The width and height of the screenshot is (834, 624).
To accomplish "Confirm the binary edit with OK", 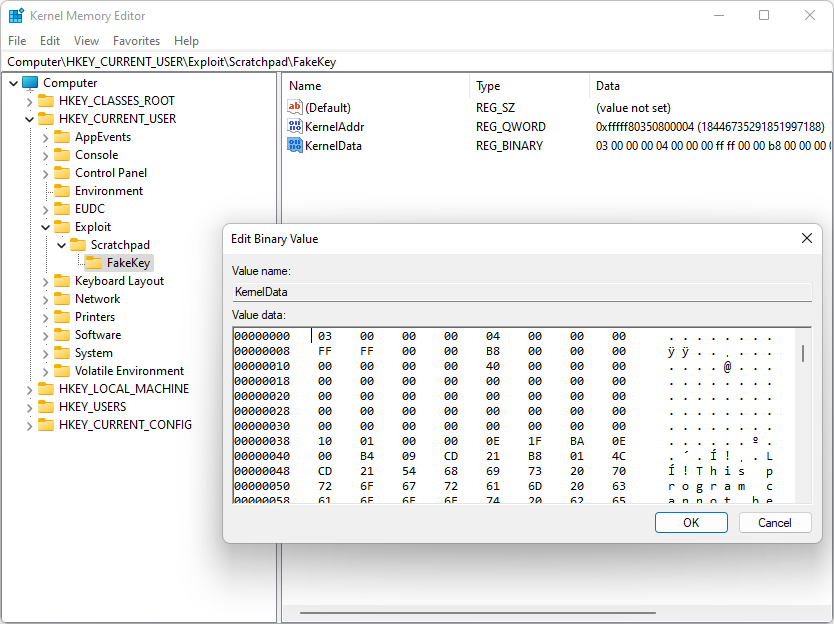I will click(691, 522).
